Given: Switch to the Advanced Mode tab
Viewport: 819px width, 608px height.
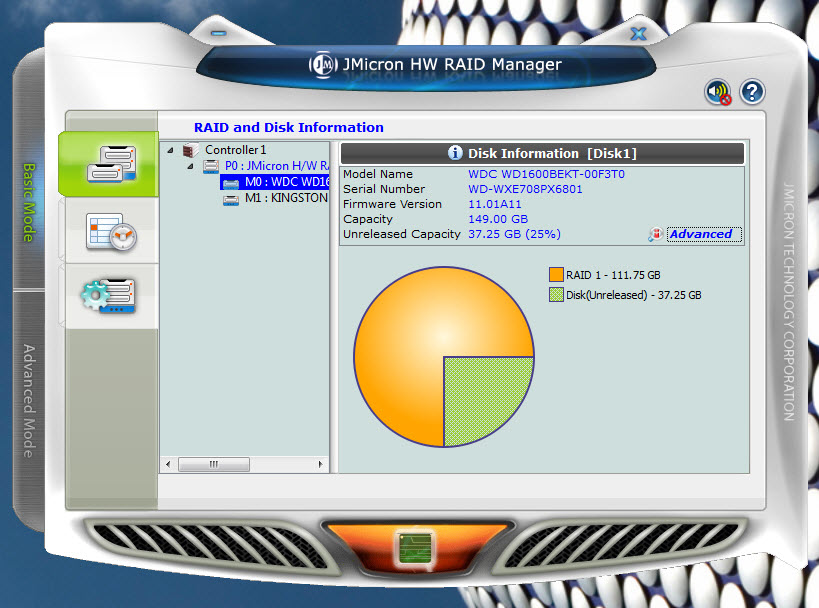Looking at the screenshot, I should [x=29, y=401].
